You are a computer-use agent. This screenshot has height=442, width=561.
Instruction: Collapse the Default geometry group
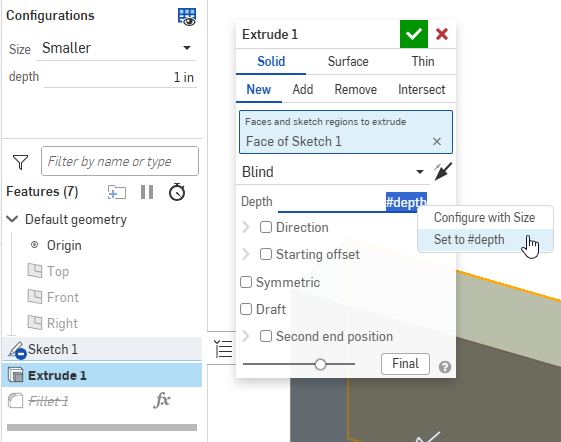(13, 219)
